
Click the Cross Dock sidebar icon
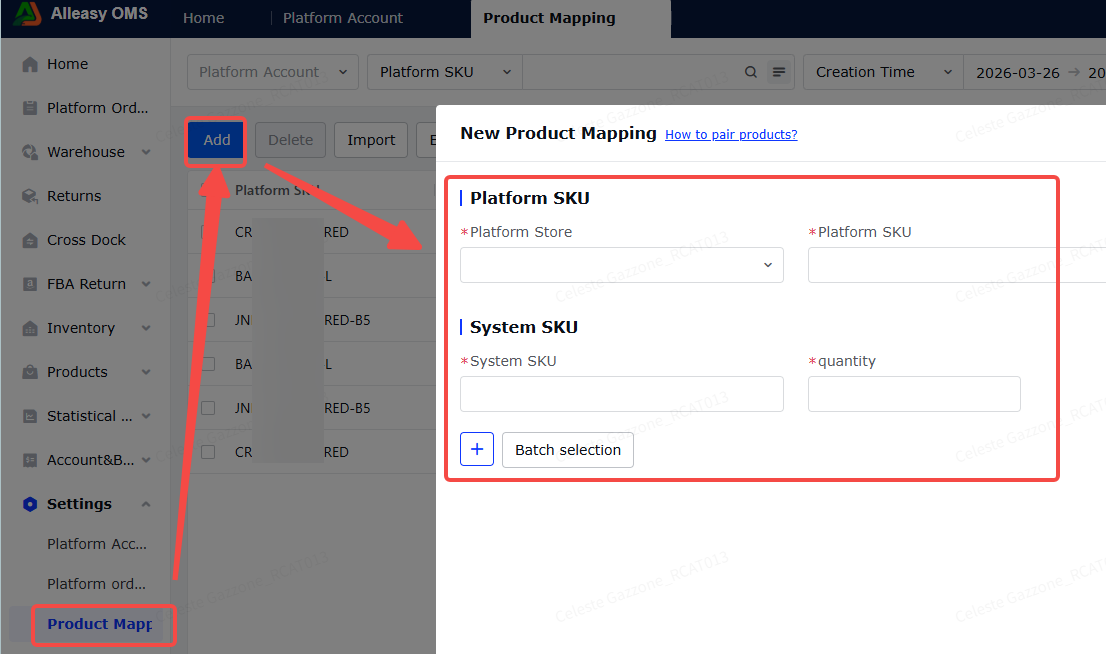click(x=30, y=240)
